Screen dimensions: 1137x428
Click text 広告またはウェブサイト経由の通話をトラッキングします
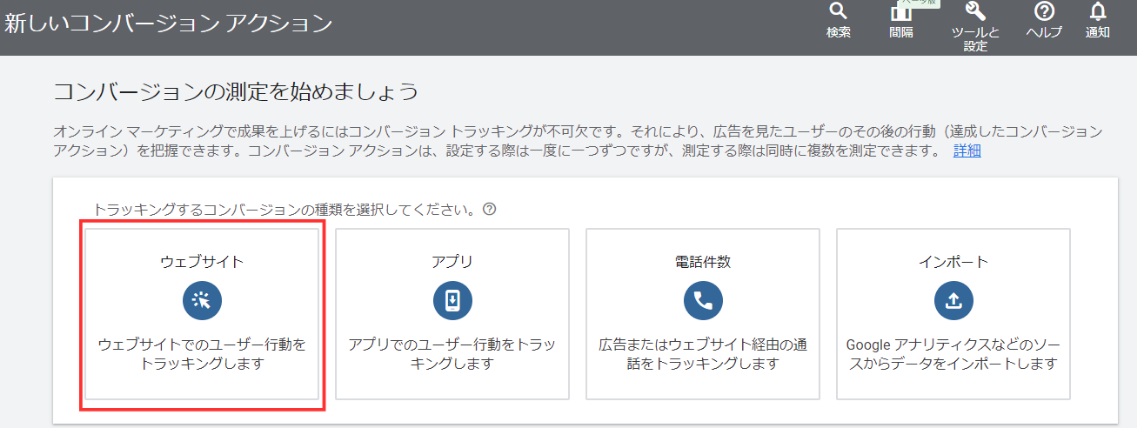[703, 354]
